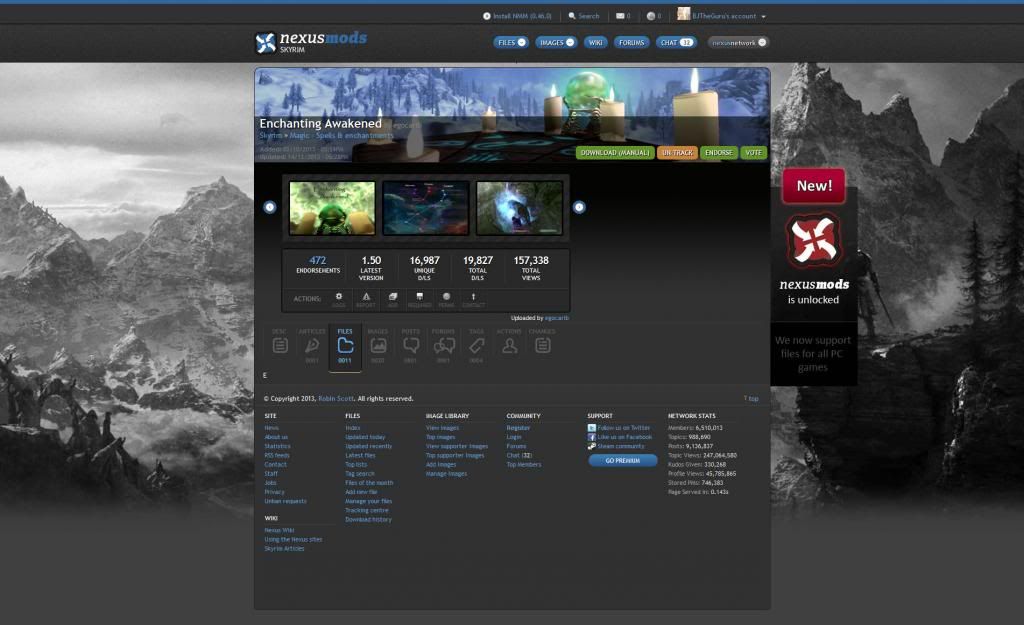Click the Facebook icon in footer Support

pos(592,437)
